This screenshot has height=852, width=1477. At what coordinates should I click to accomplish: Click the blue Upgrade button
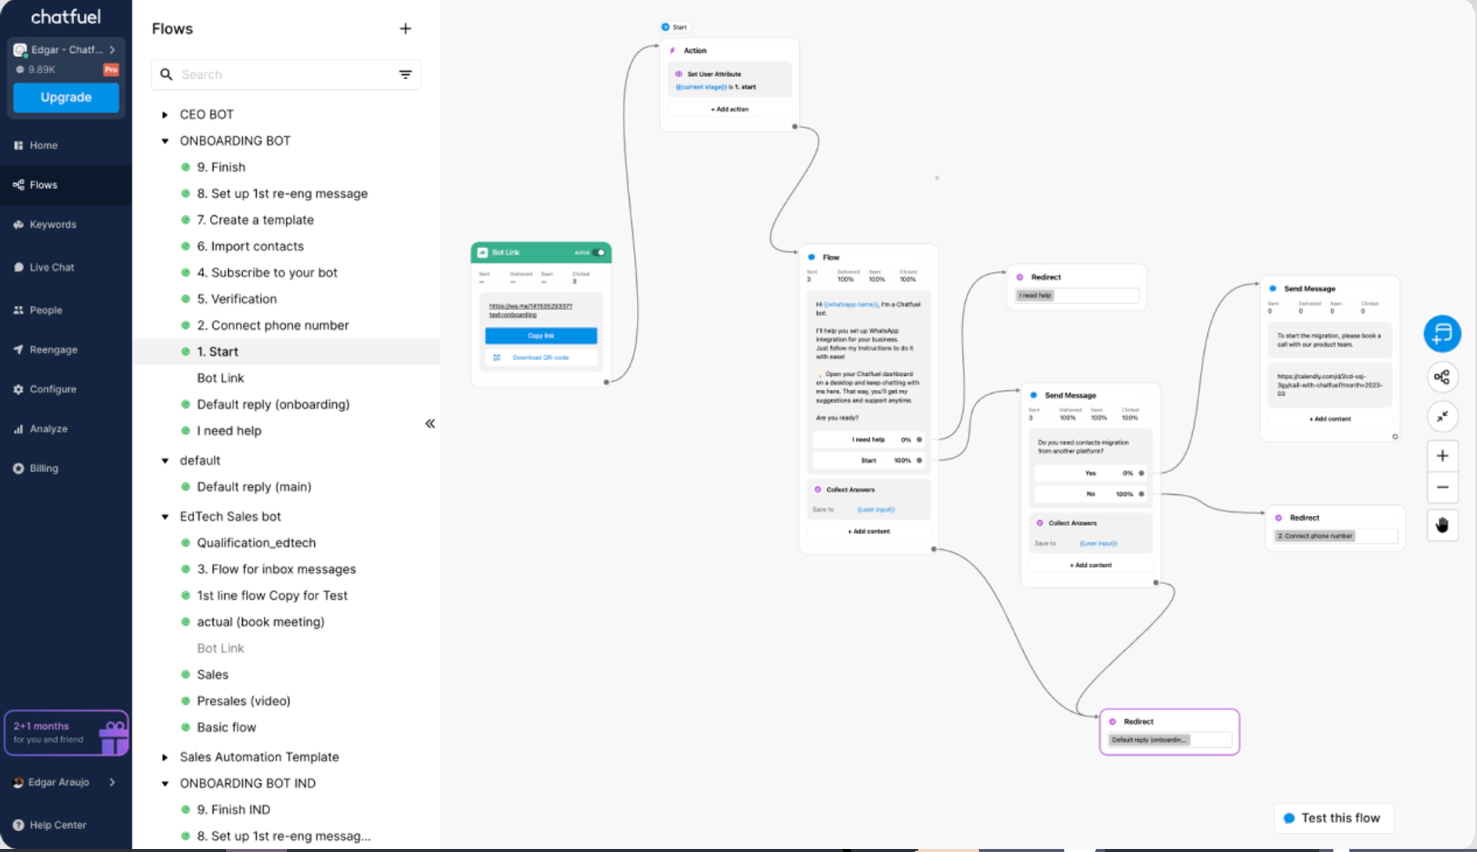click(x=66, y=97)
